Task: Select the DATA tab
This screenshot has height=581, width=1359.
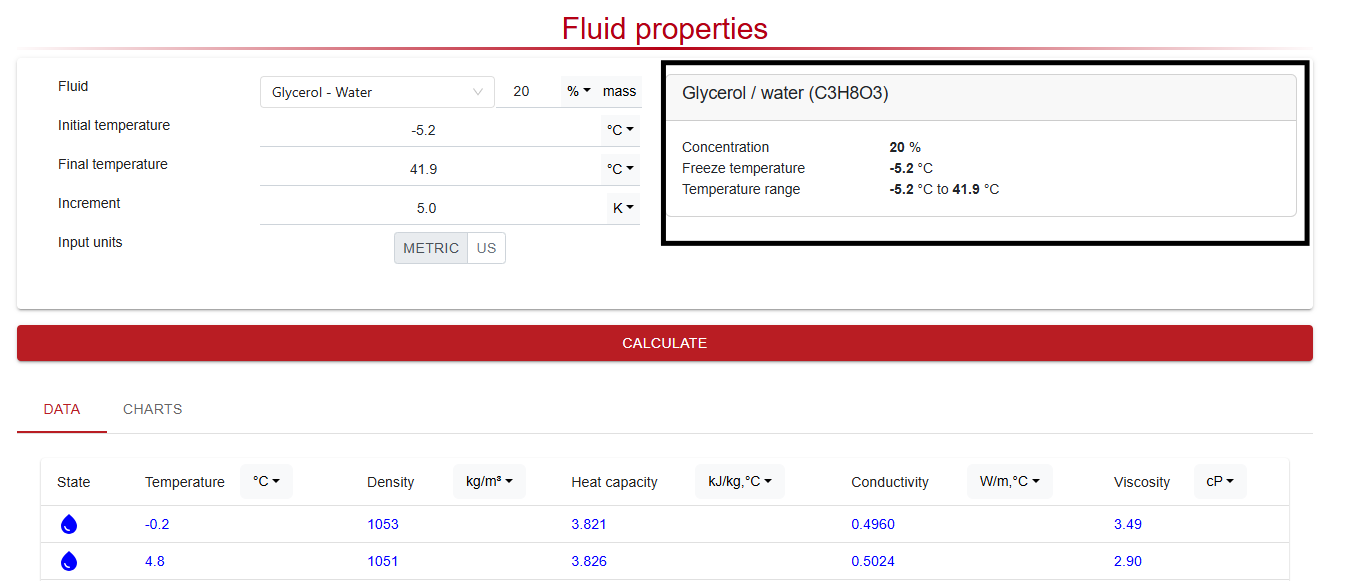Action: click(62, 409)
